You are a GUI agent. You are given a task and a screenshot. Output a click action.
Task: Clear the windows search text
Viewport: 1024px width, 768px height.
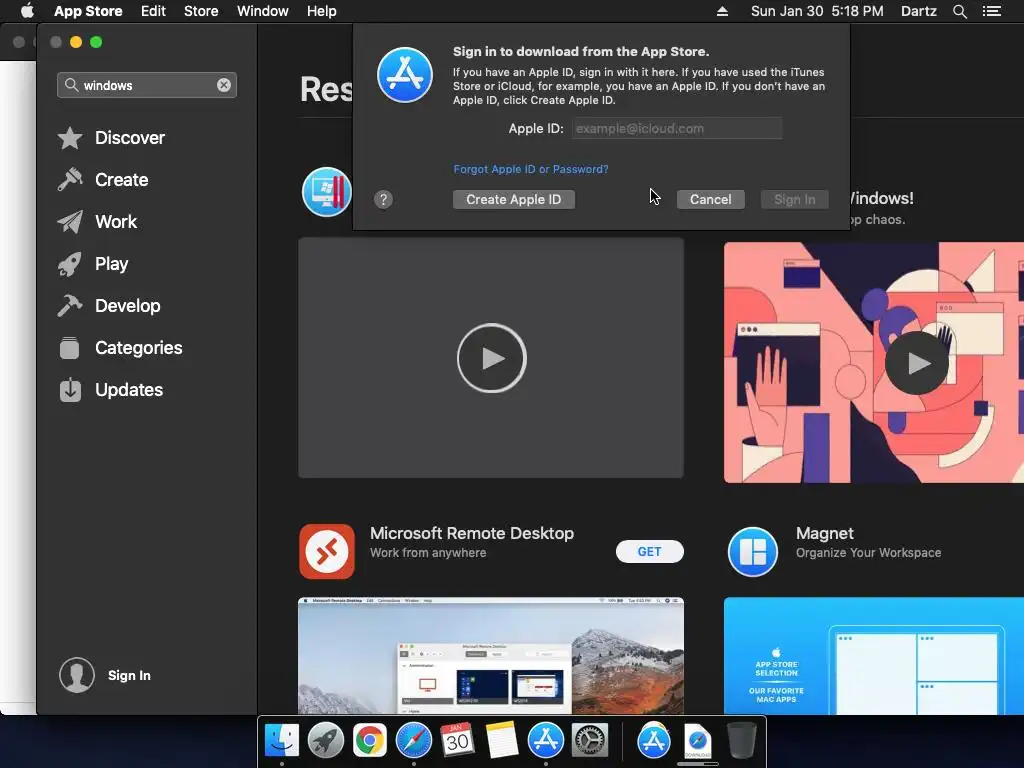223,85
